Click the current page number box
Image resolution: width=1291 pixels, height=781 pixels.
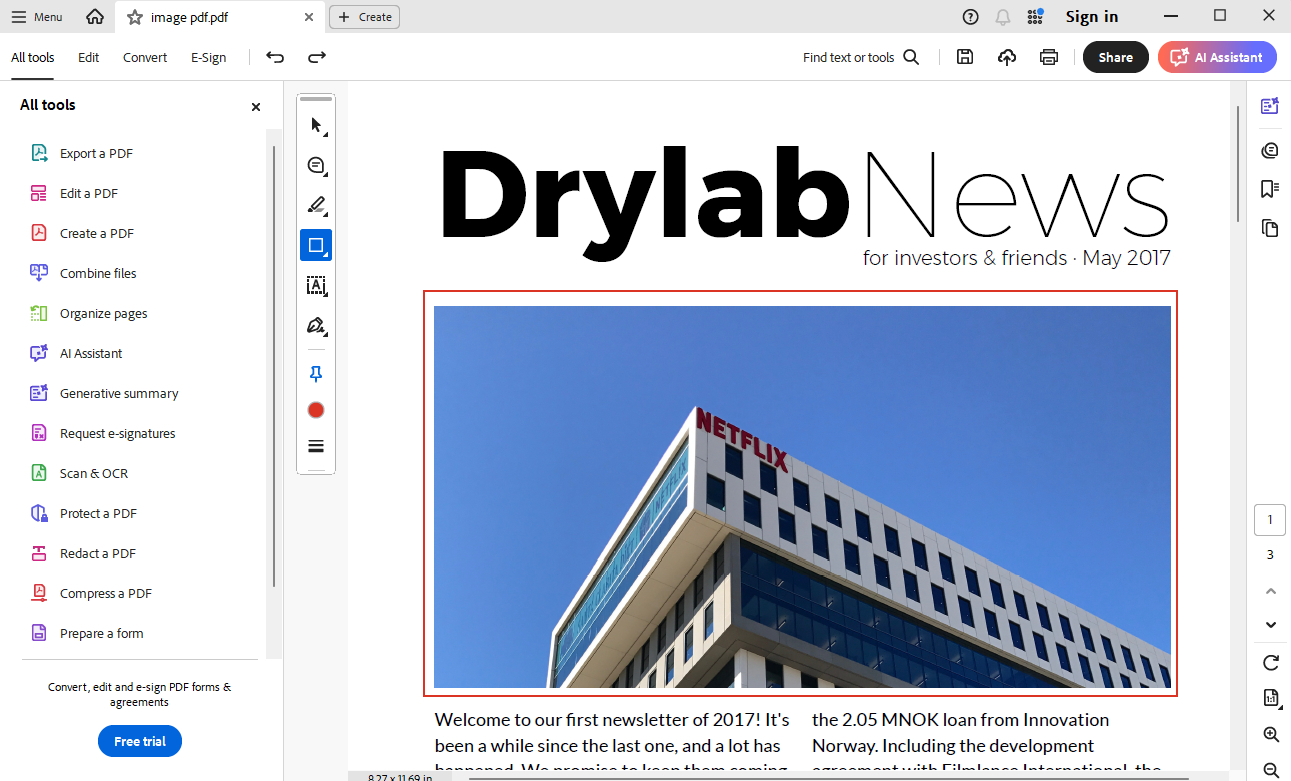pyautogui.click(x=1270, y=520)
